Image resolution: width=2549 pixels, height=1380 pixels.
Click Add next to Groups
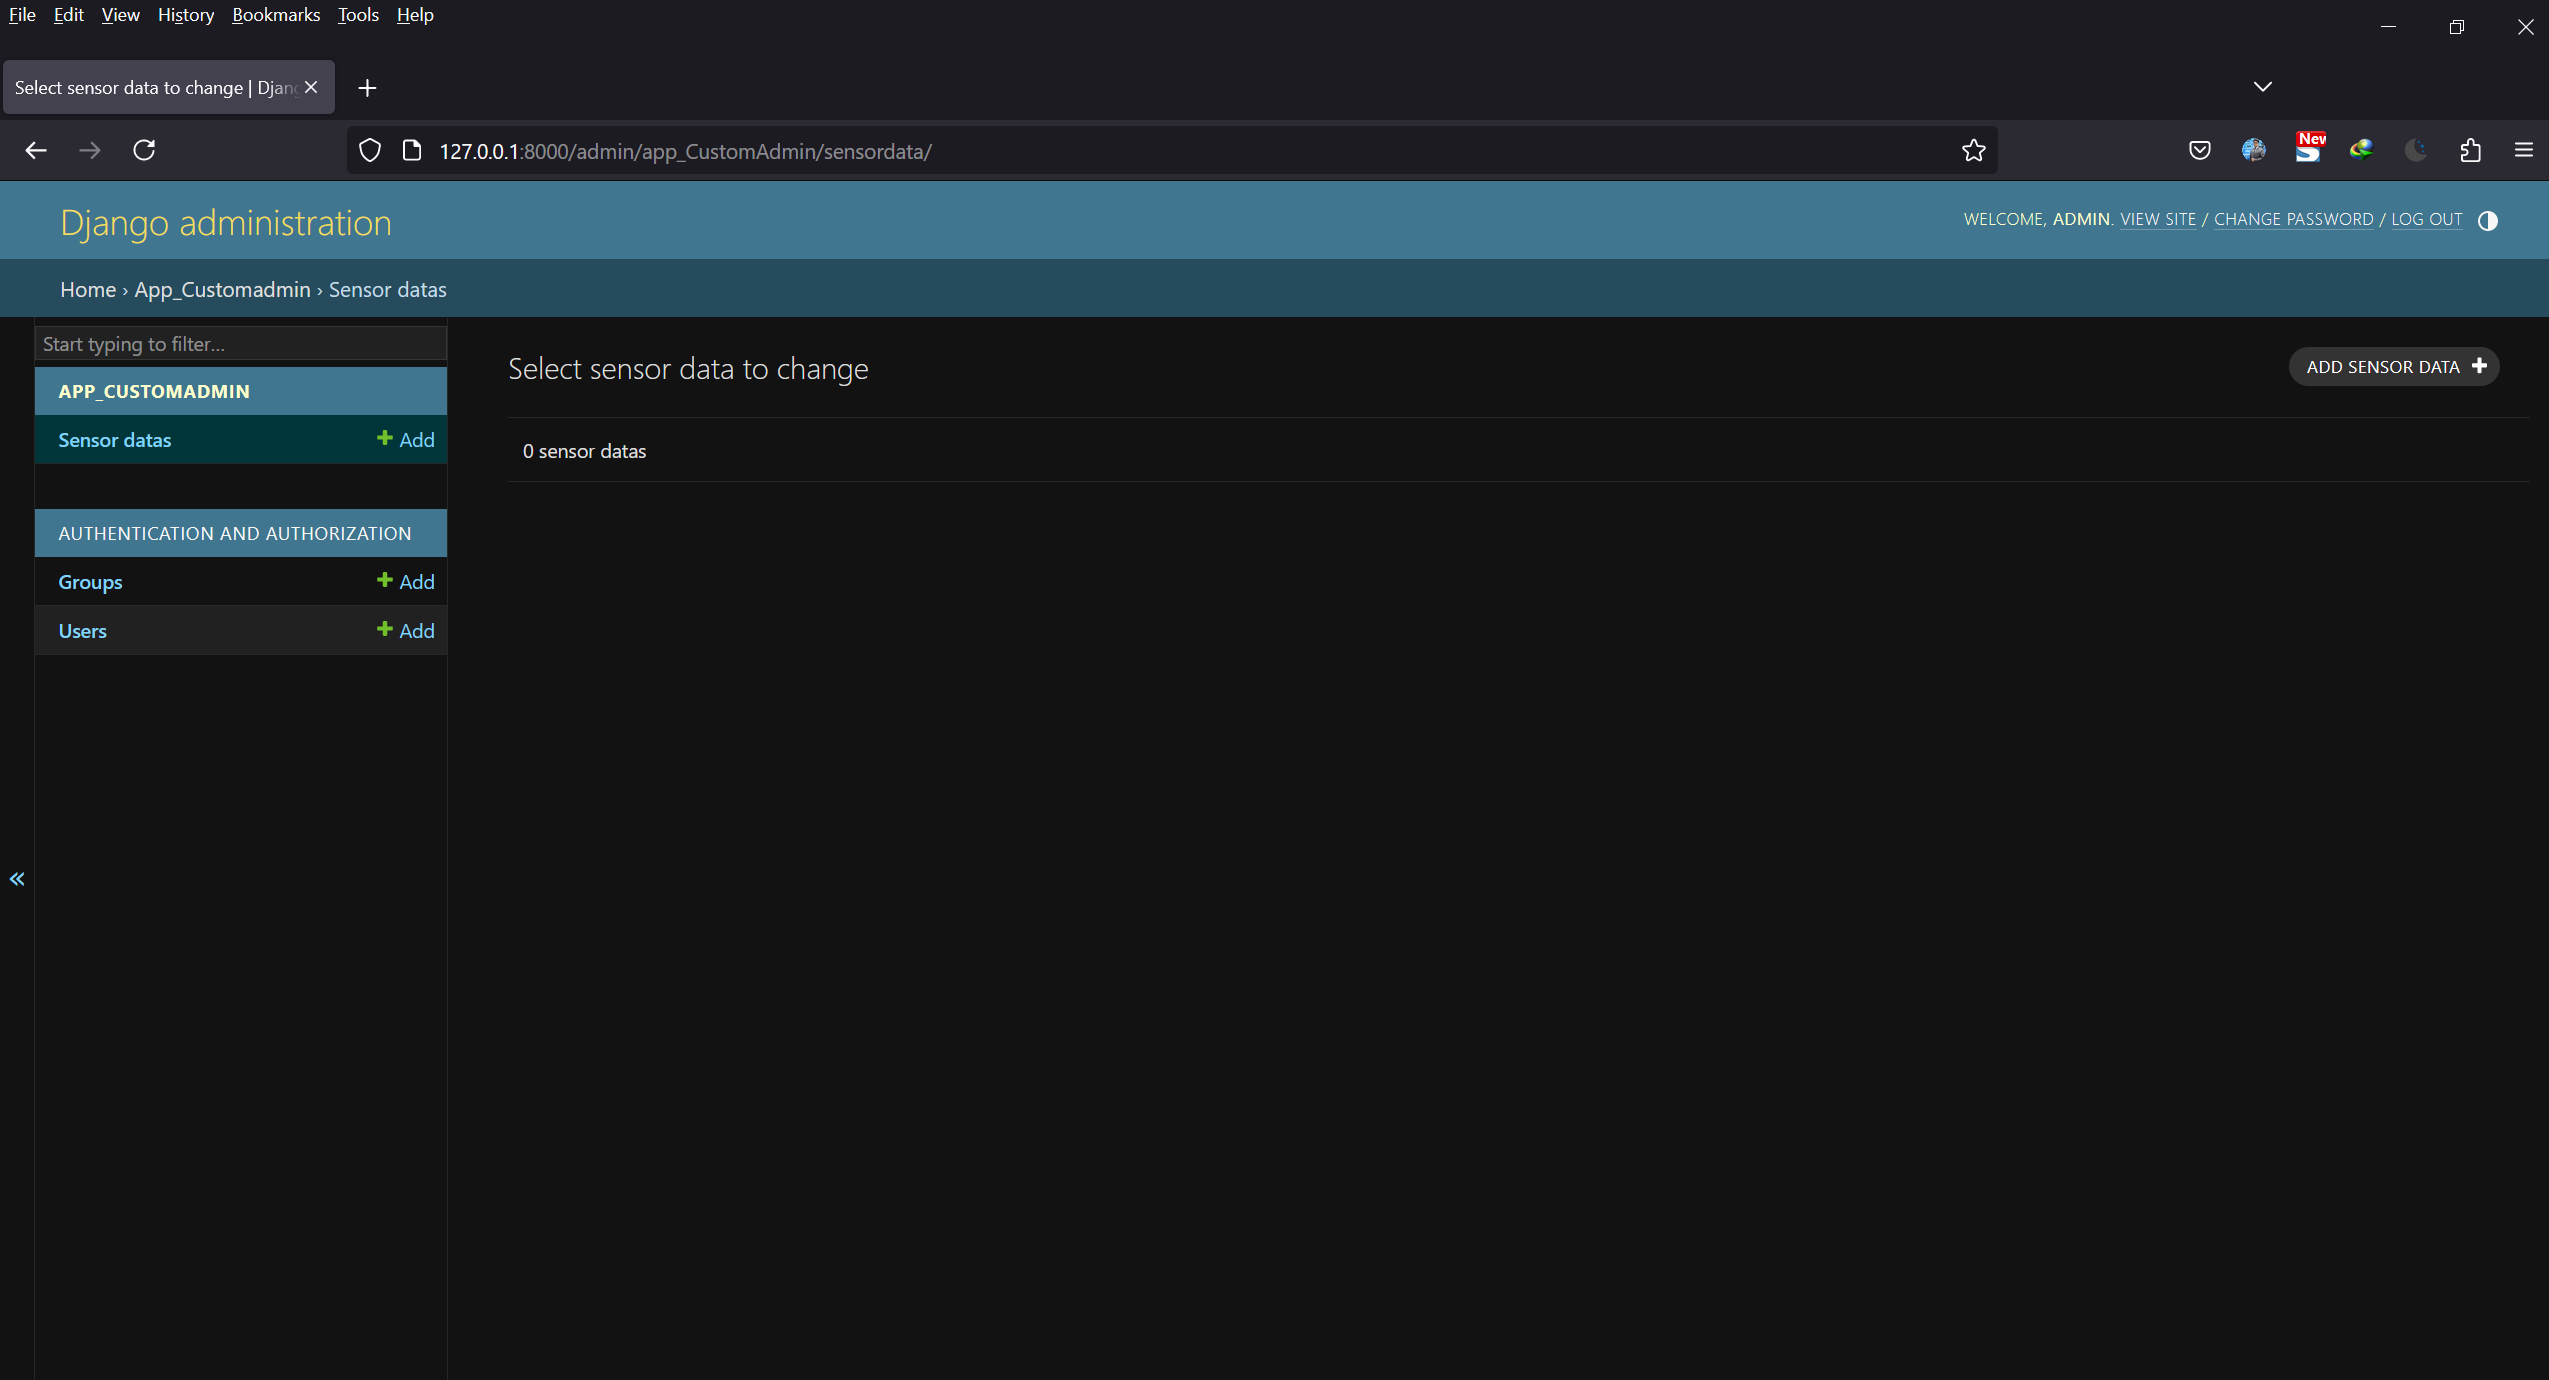coord(406,582)
